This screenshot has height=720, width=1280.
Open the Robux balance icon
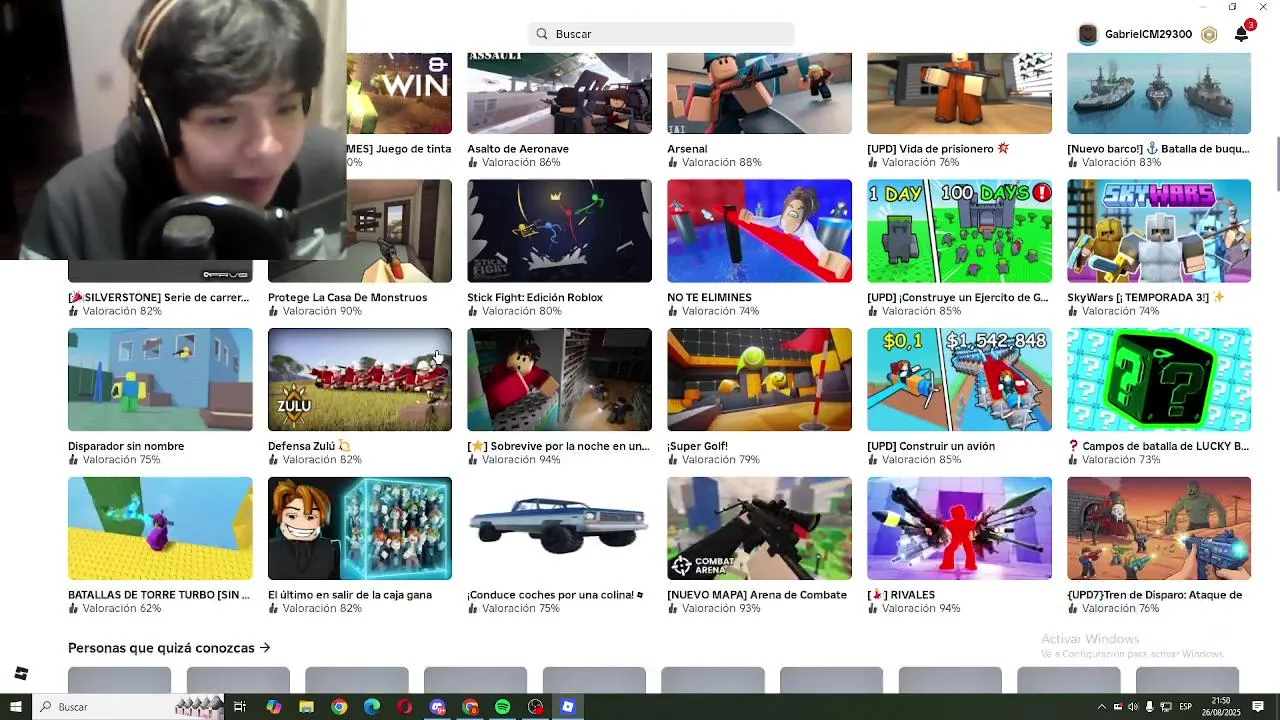click(1209, 34)
